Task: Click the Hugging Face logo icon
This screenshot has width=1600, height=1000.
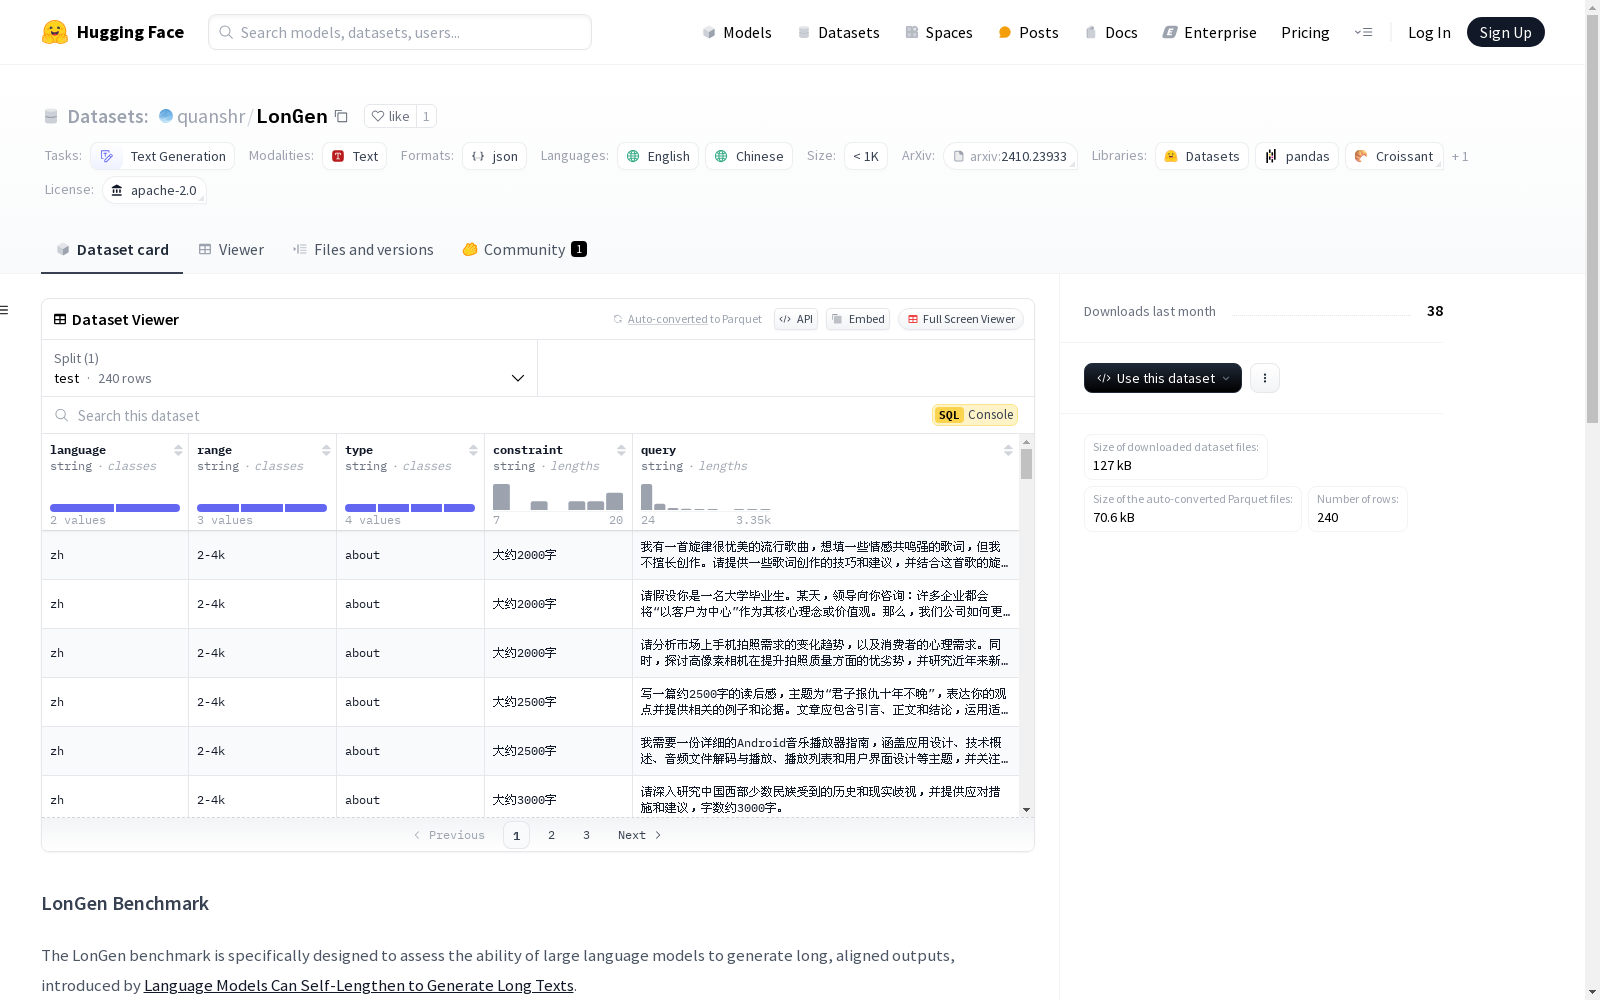Action: pyautogui.click(x=55, y=32)
